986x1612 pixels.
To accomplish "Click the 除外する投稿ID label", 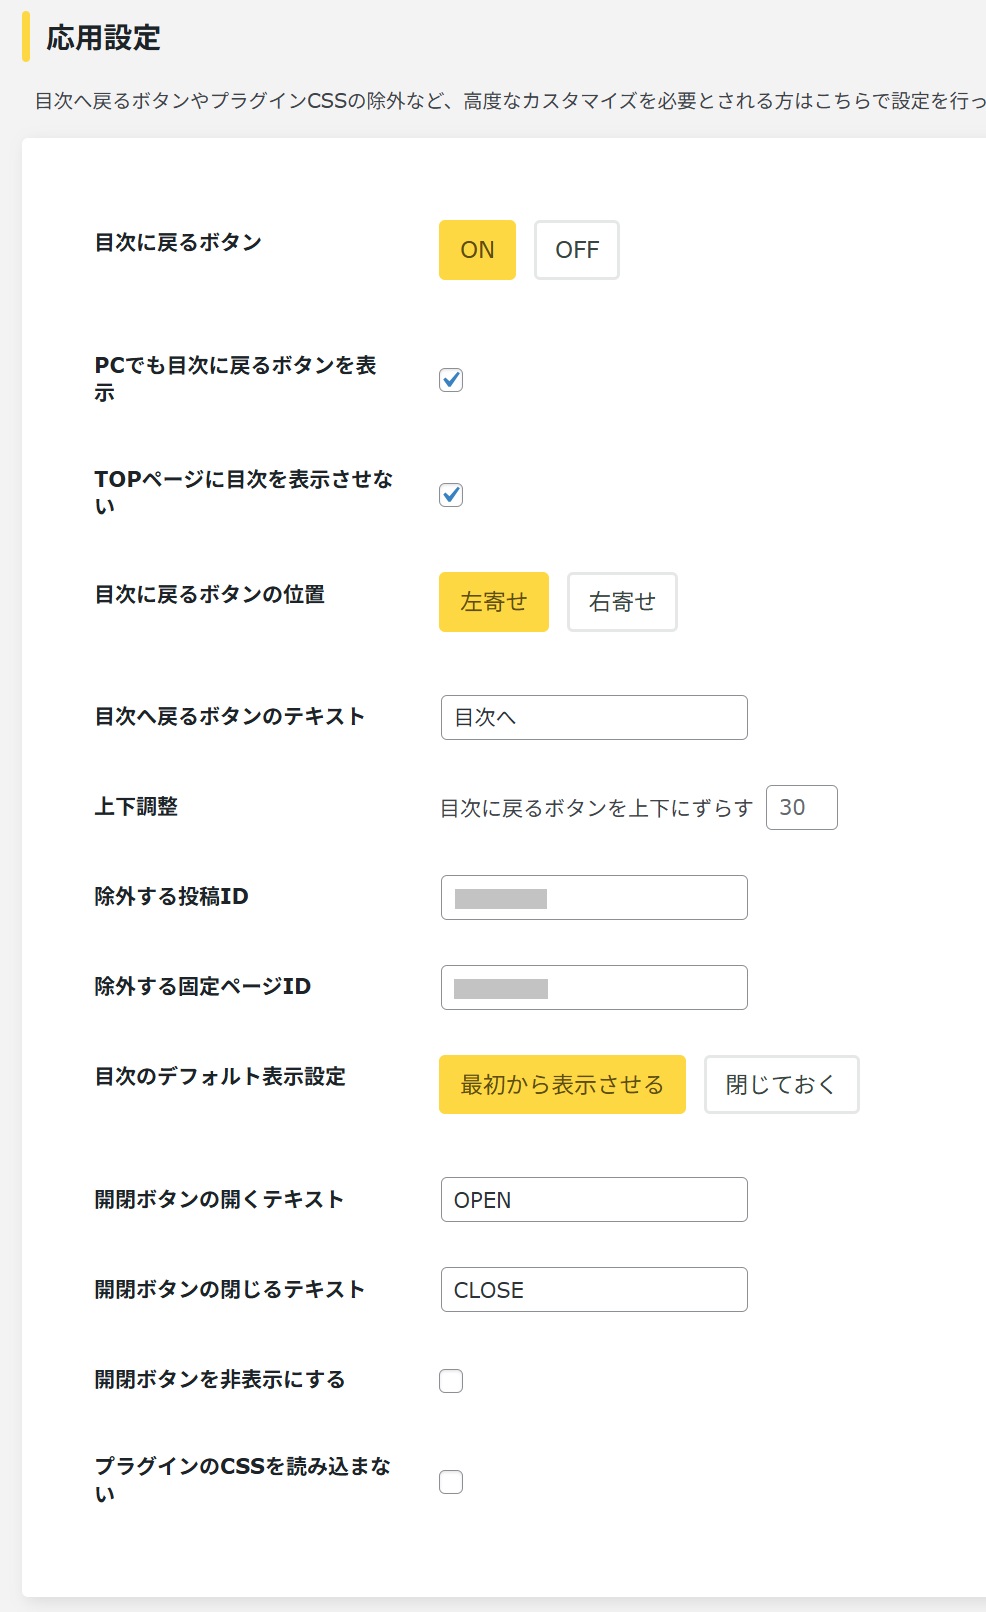I will click(171, 896).
